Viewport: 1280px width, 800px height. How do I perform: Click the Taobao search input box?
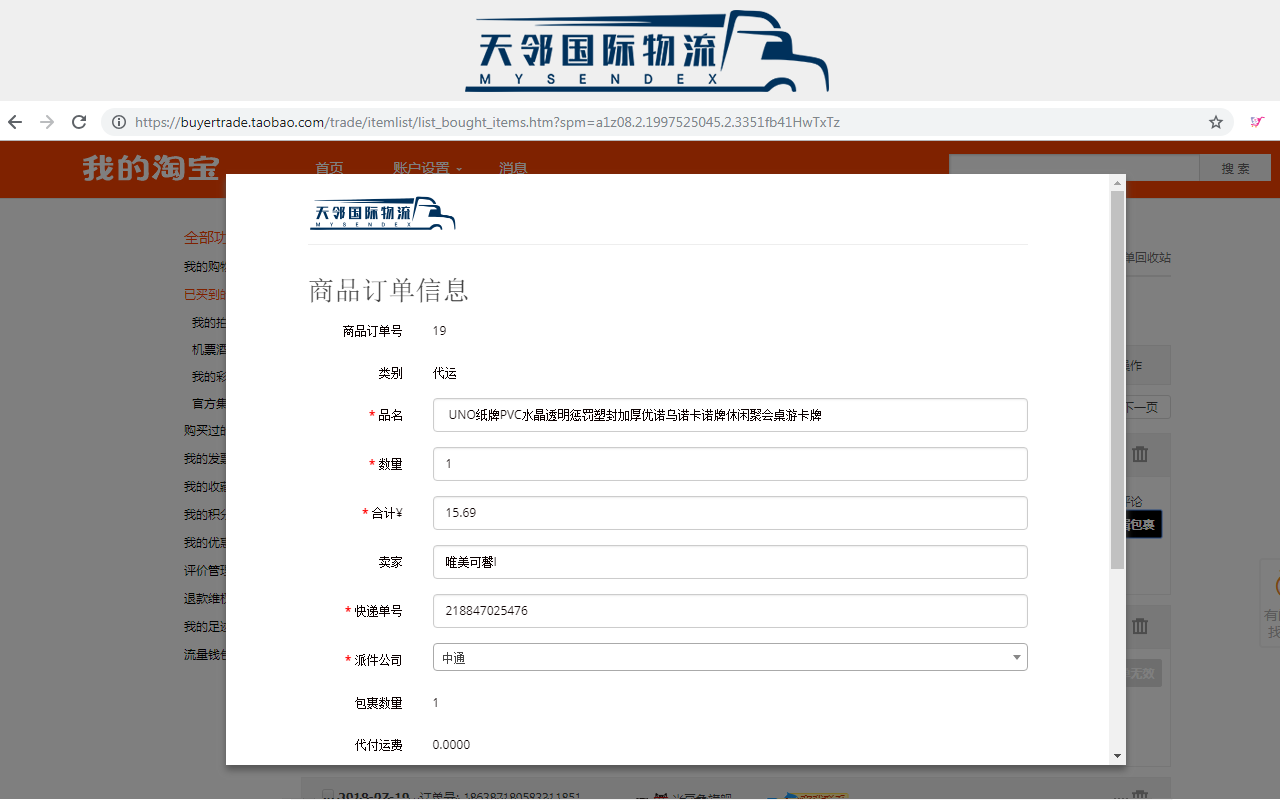(1074, 168)
